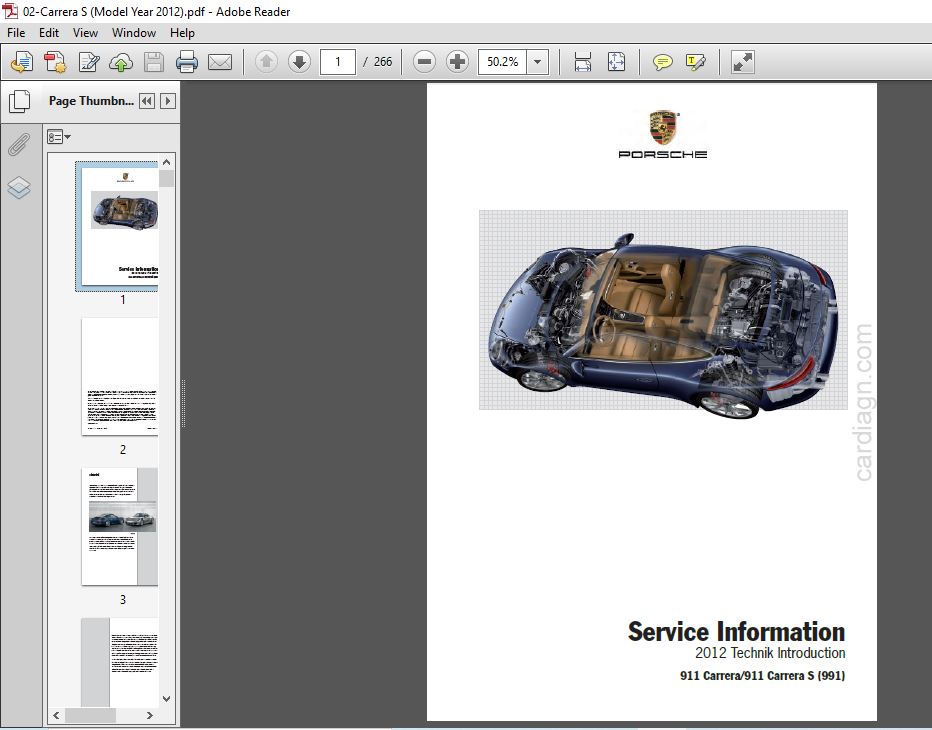Click the Save floppy disk icon
The image size is (932, 730).
pos(154,62)
